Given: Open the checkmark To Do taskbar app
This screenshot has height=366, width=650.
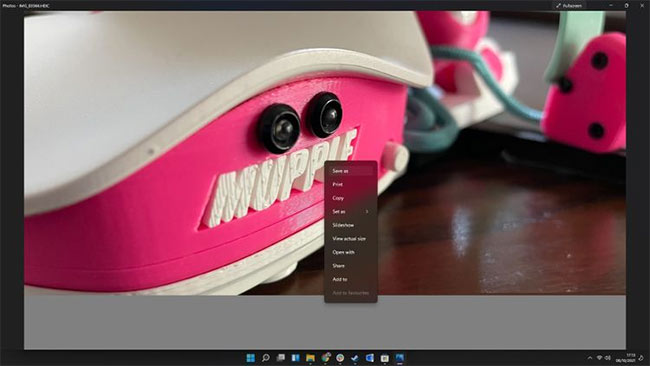Looking at the screenshot, I should [355, 358].
